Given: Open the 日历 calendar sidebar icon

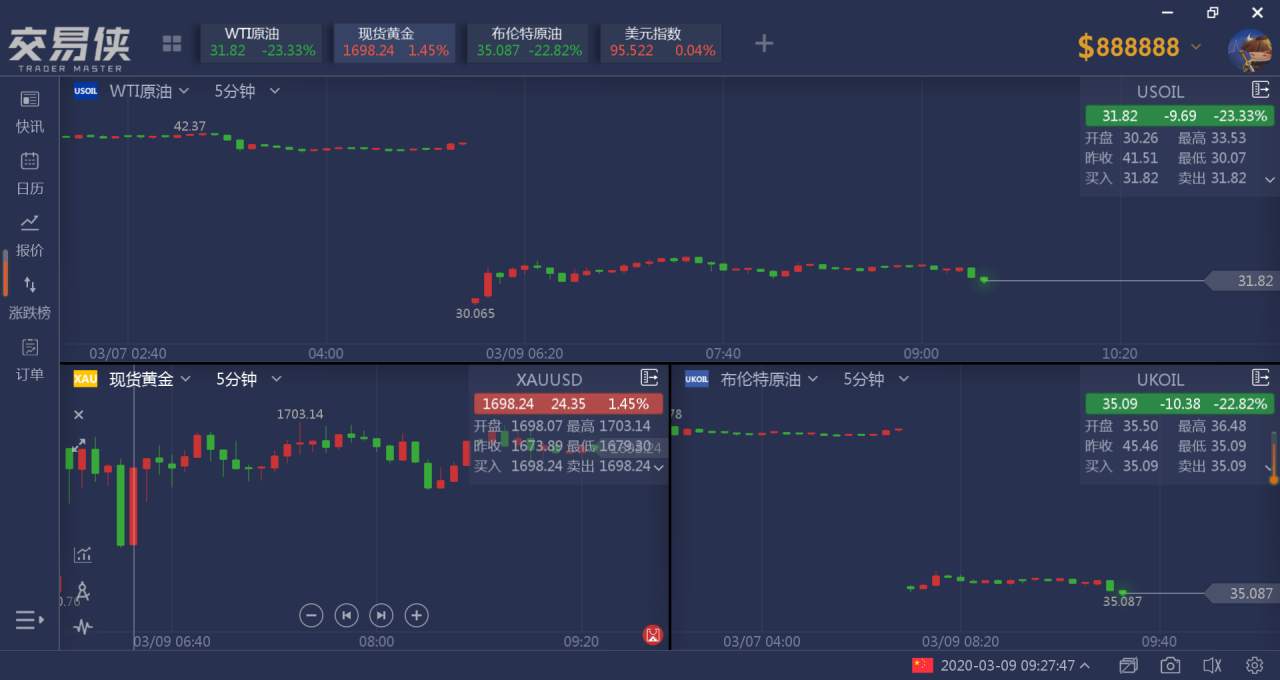Looking at the screenshot, I should [30, 160].
